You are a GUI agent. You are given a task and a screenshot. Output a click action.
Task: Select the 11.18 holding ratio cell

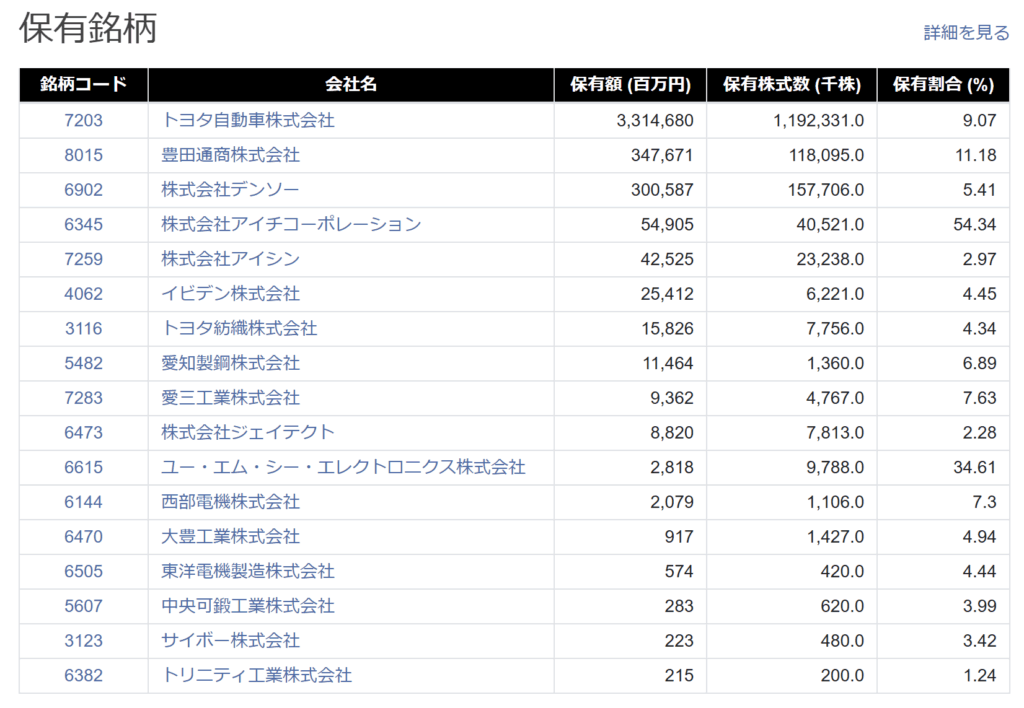pyautogui.click(x=943, y=155)
